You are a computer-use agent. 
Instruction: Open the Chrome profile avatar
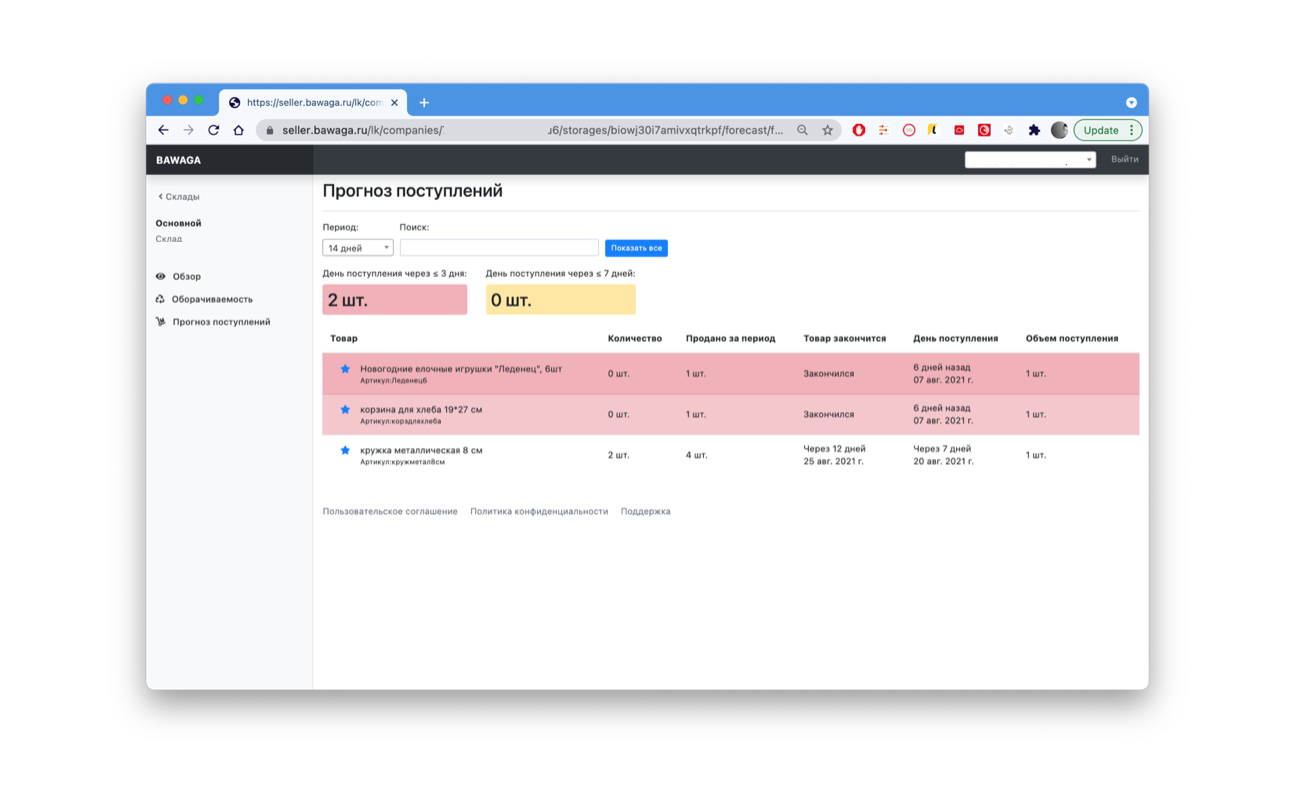pos(1059,130)
